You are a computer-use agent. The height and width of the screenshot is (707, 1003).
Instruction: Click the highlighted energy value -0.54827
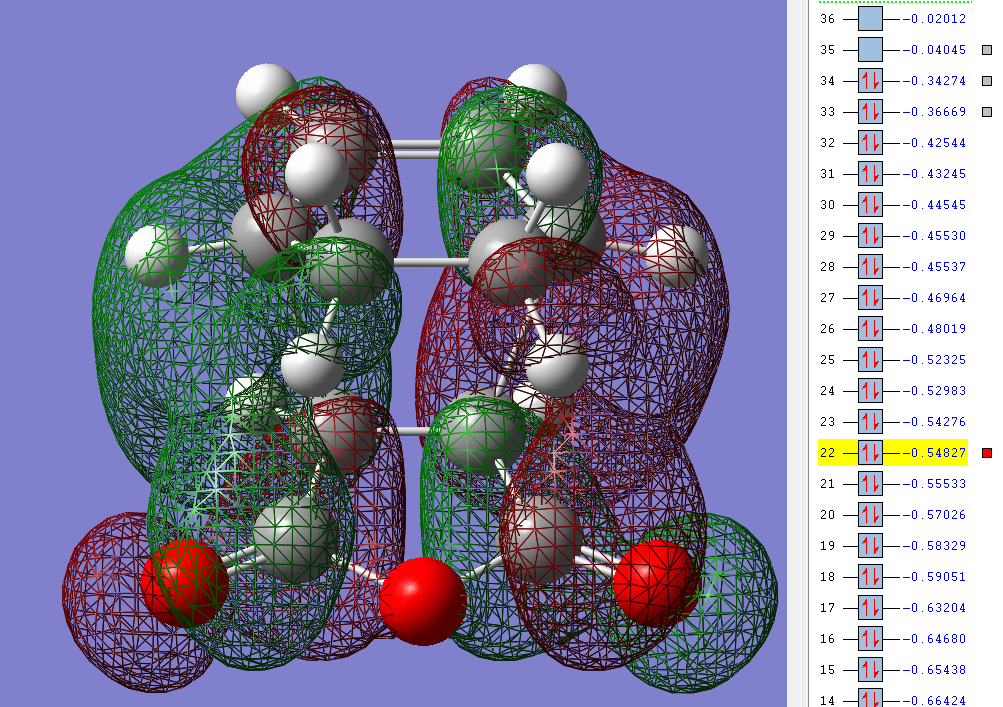click(935, 453)
